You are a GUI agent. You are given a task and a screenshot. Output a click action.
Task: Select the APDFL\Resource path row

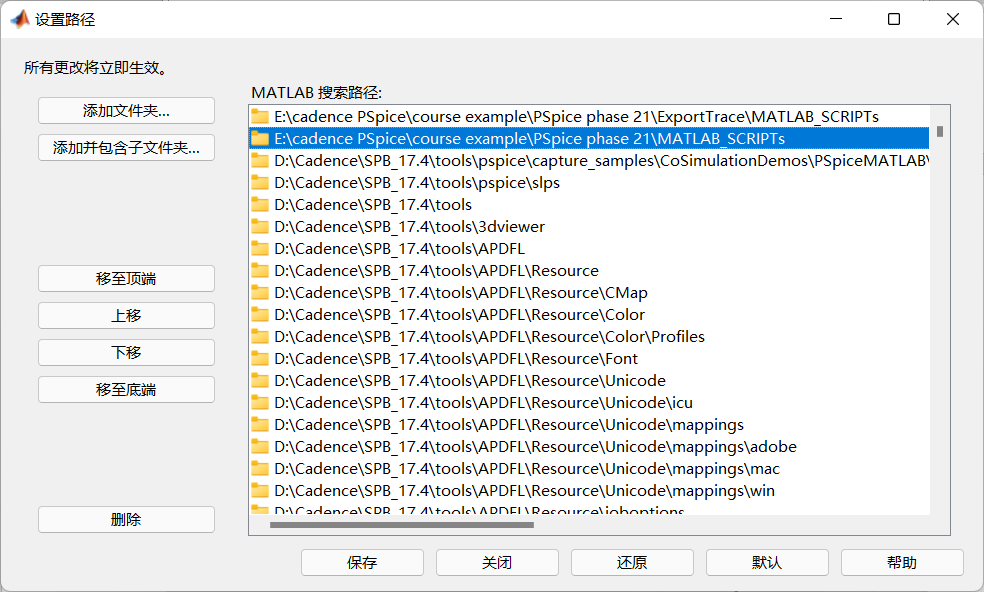click(x=589, y=271)
